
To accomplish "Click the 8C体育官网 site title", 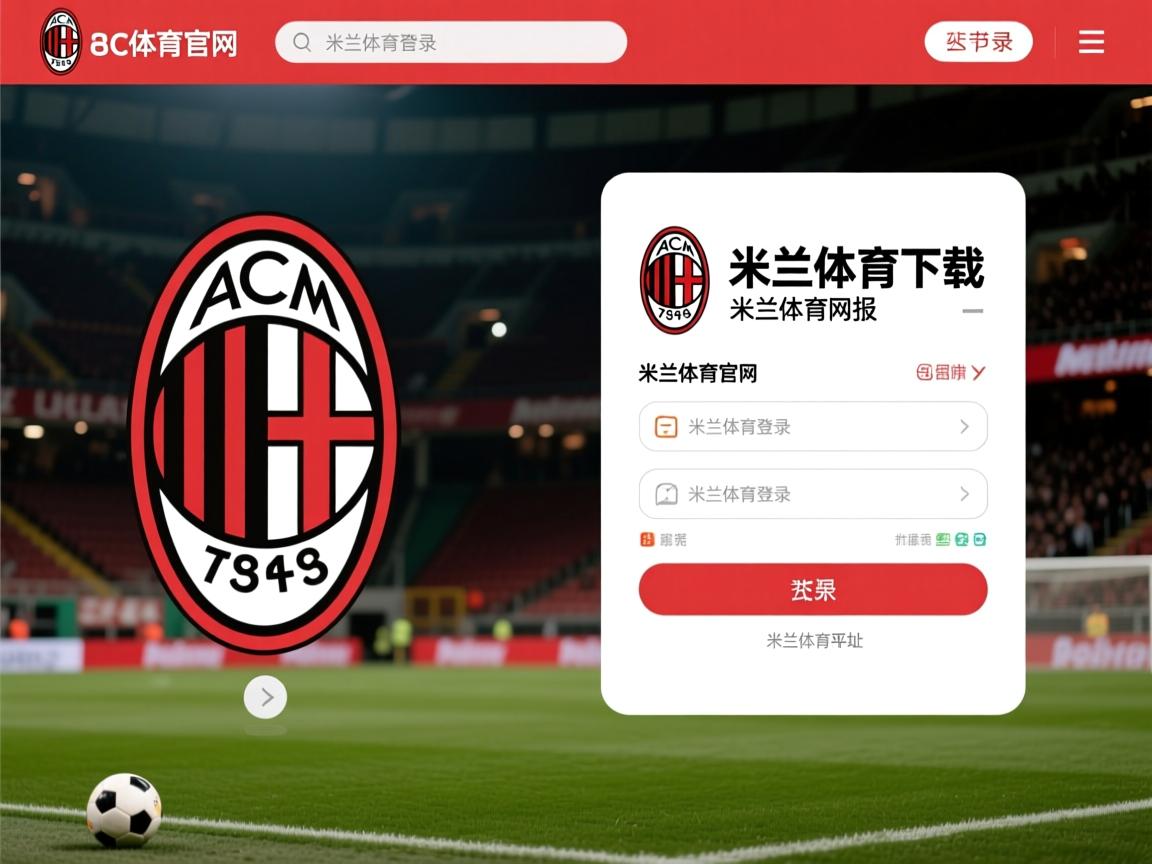I will (x=164, y=44).
